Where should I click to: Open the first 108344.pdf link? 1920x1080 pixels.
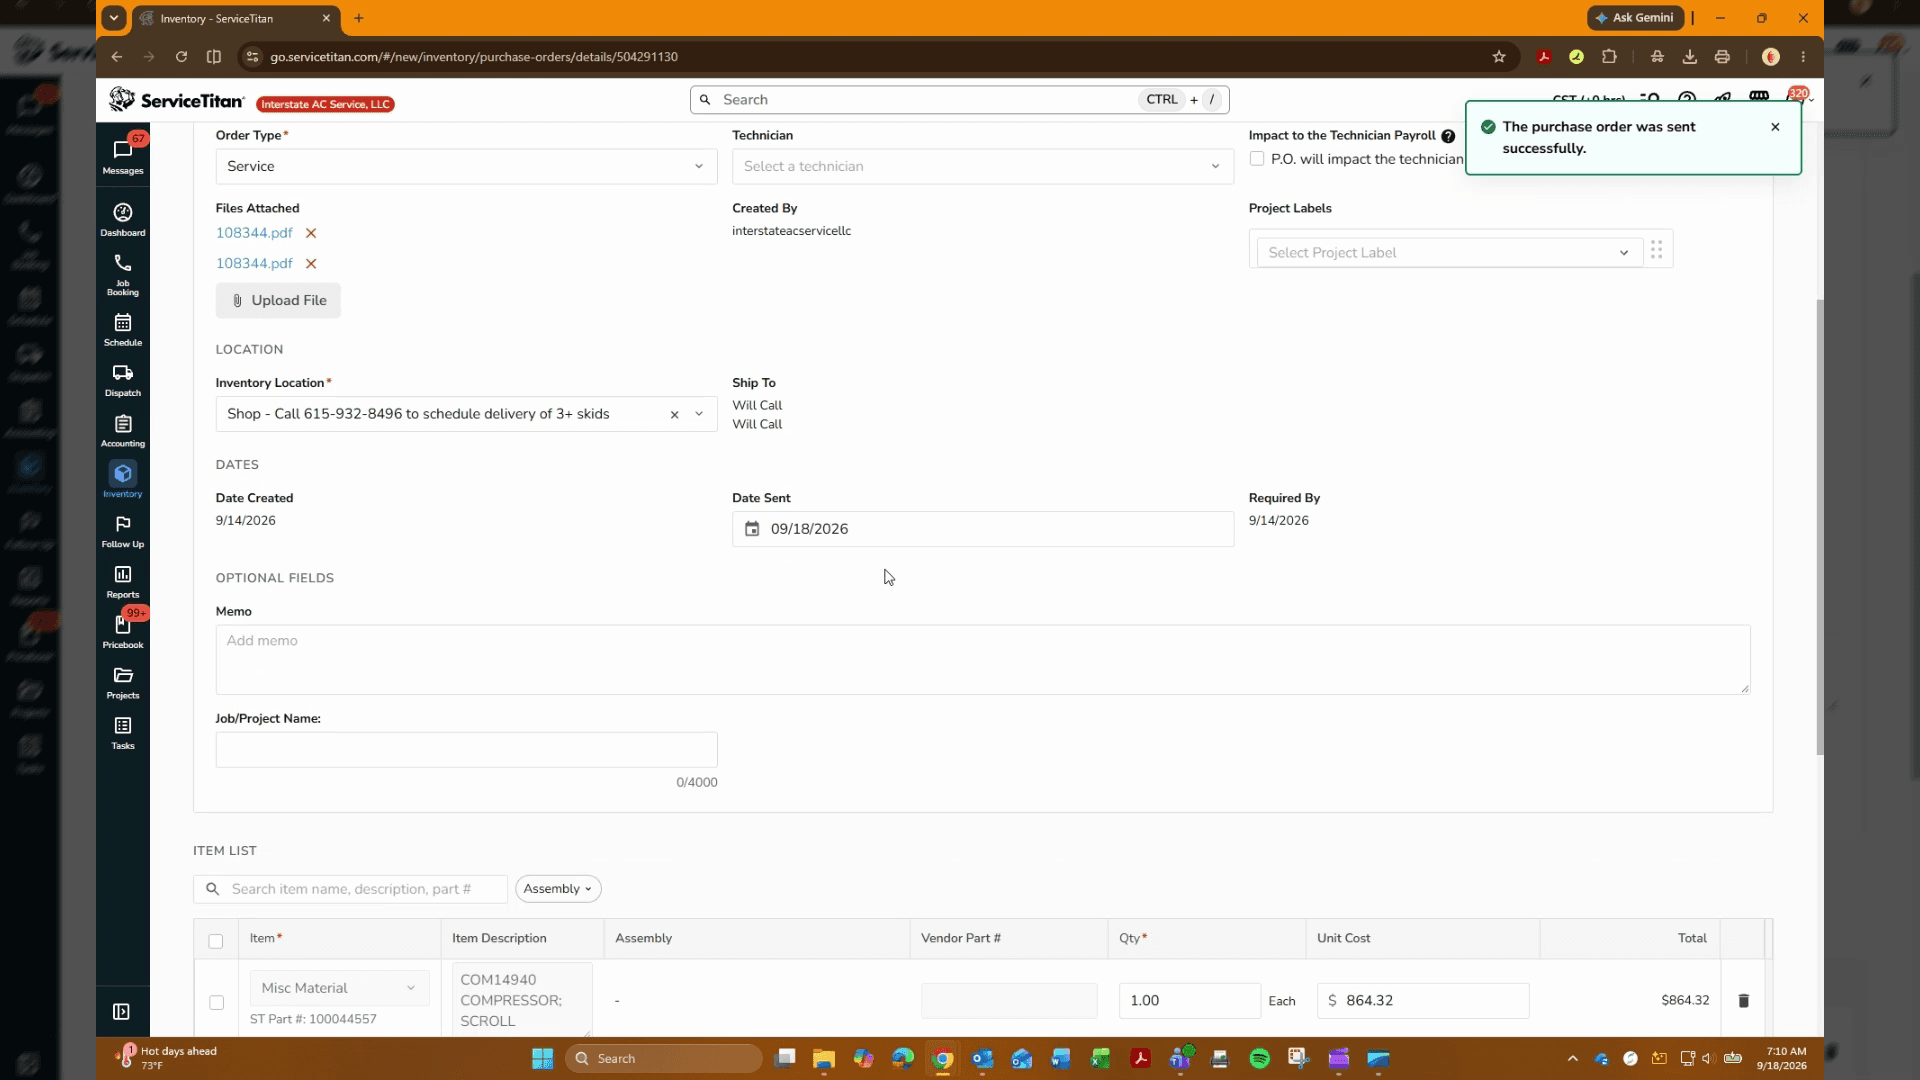point(254,233)
